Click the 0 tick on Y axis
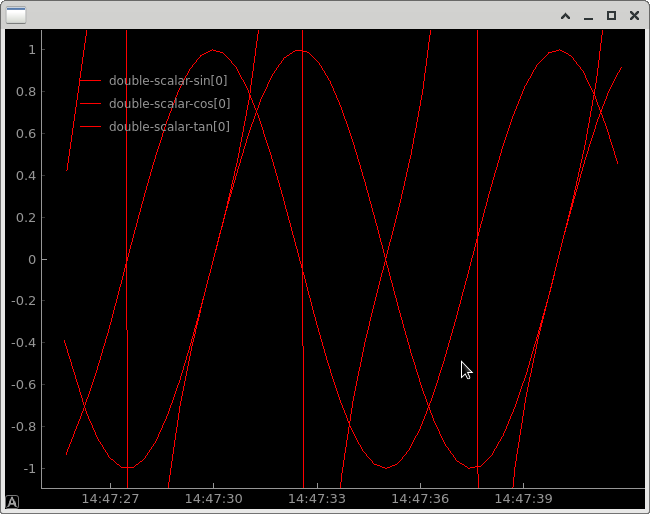 click(32, 260)
